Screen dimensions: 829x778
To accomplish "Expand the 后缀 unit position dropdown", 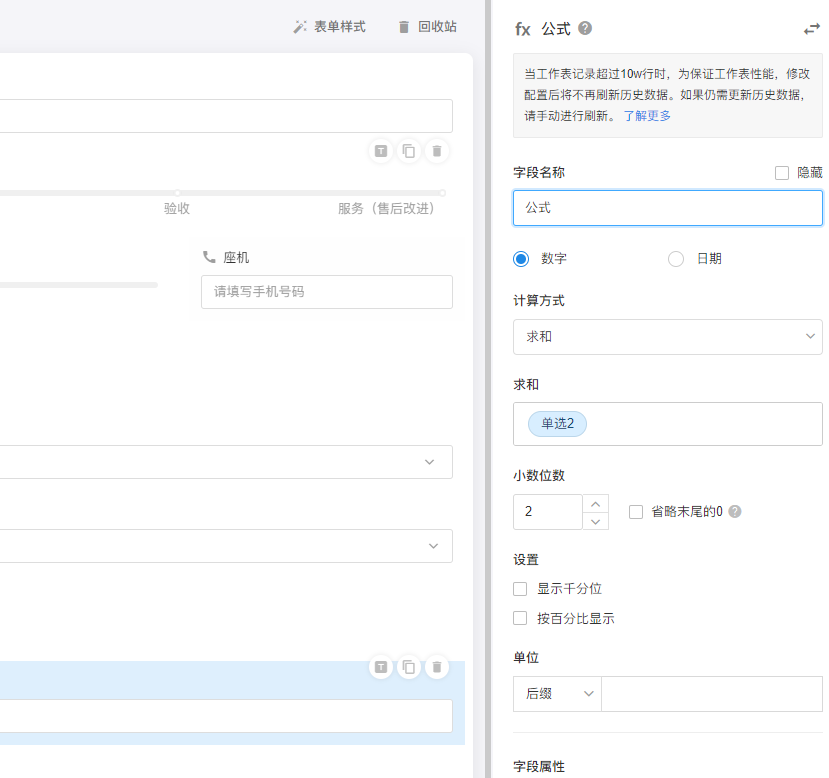I will coord(557,694).
